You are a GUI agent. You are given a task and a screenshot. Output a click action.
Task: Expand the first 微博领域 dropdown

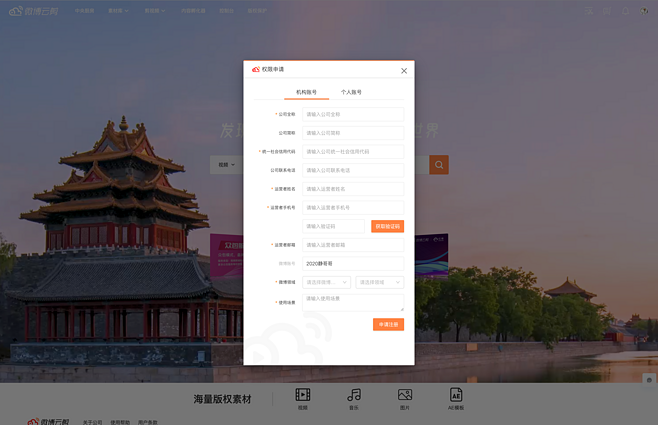point(326,282)
